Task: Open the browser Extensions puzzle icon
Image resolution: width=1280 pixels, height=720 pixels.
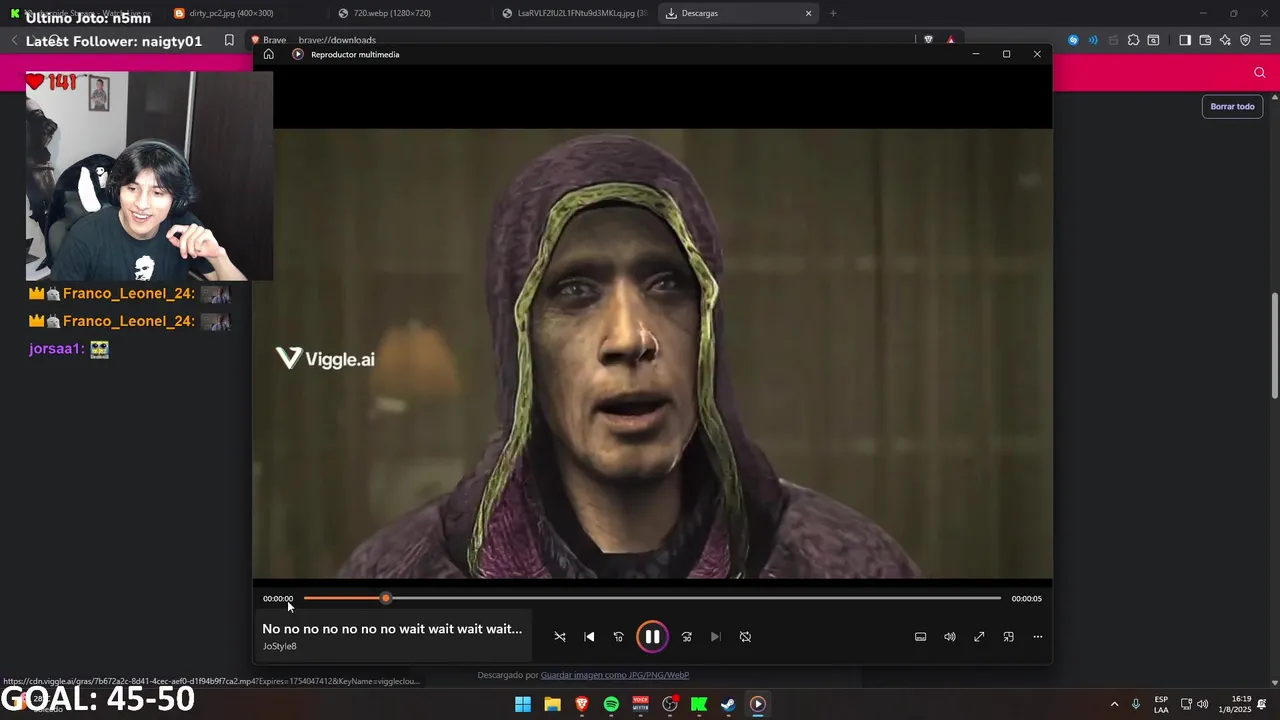Action: tap(1133, 40)
